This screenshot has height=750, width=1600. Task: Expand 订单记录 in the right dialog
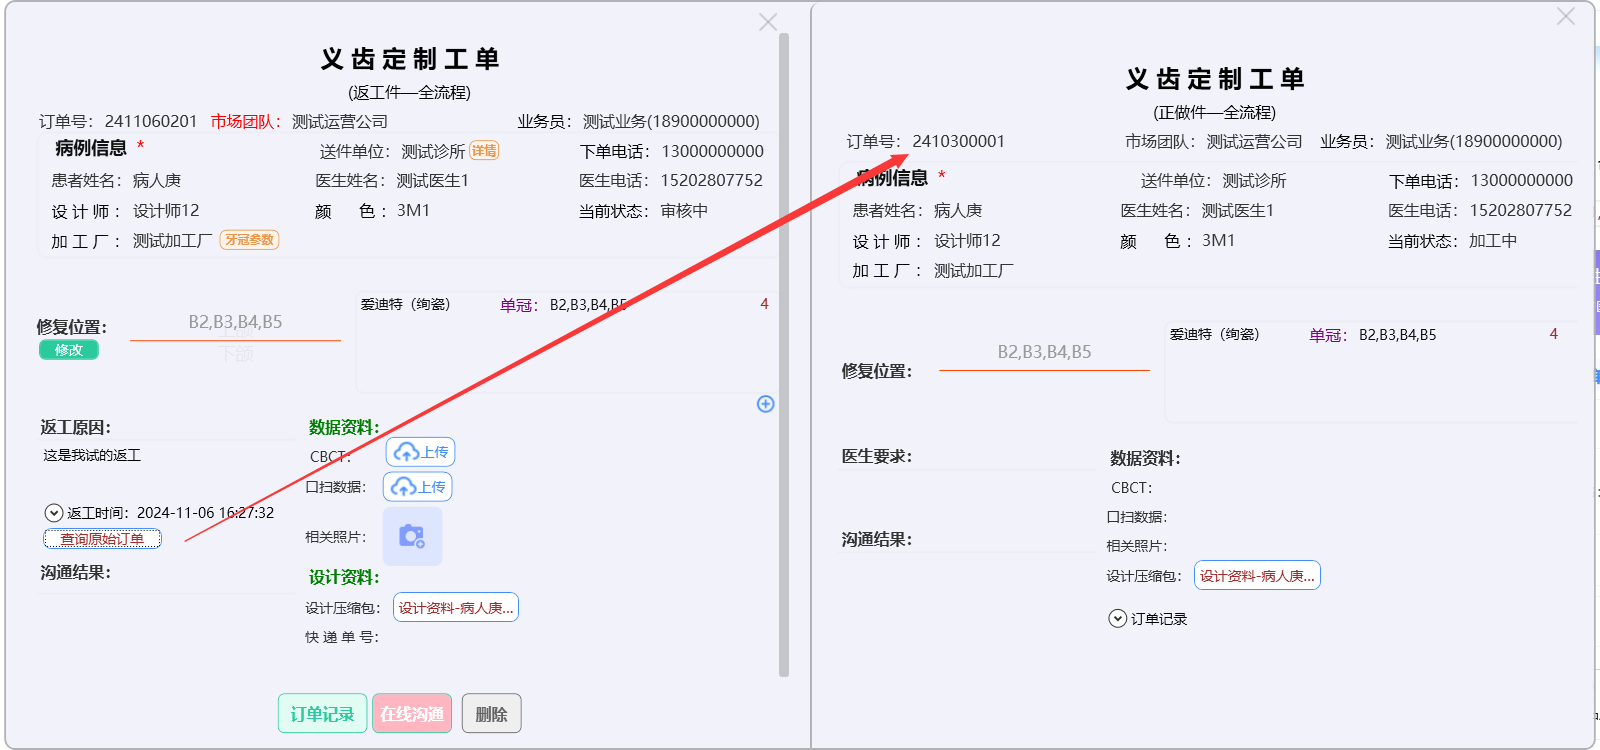(1118, 619)
